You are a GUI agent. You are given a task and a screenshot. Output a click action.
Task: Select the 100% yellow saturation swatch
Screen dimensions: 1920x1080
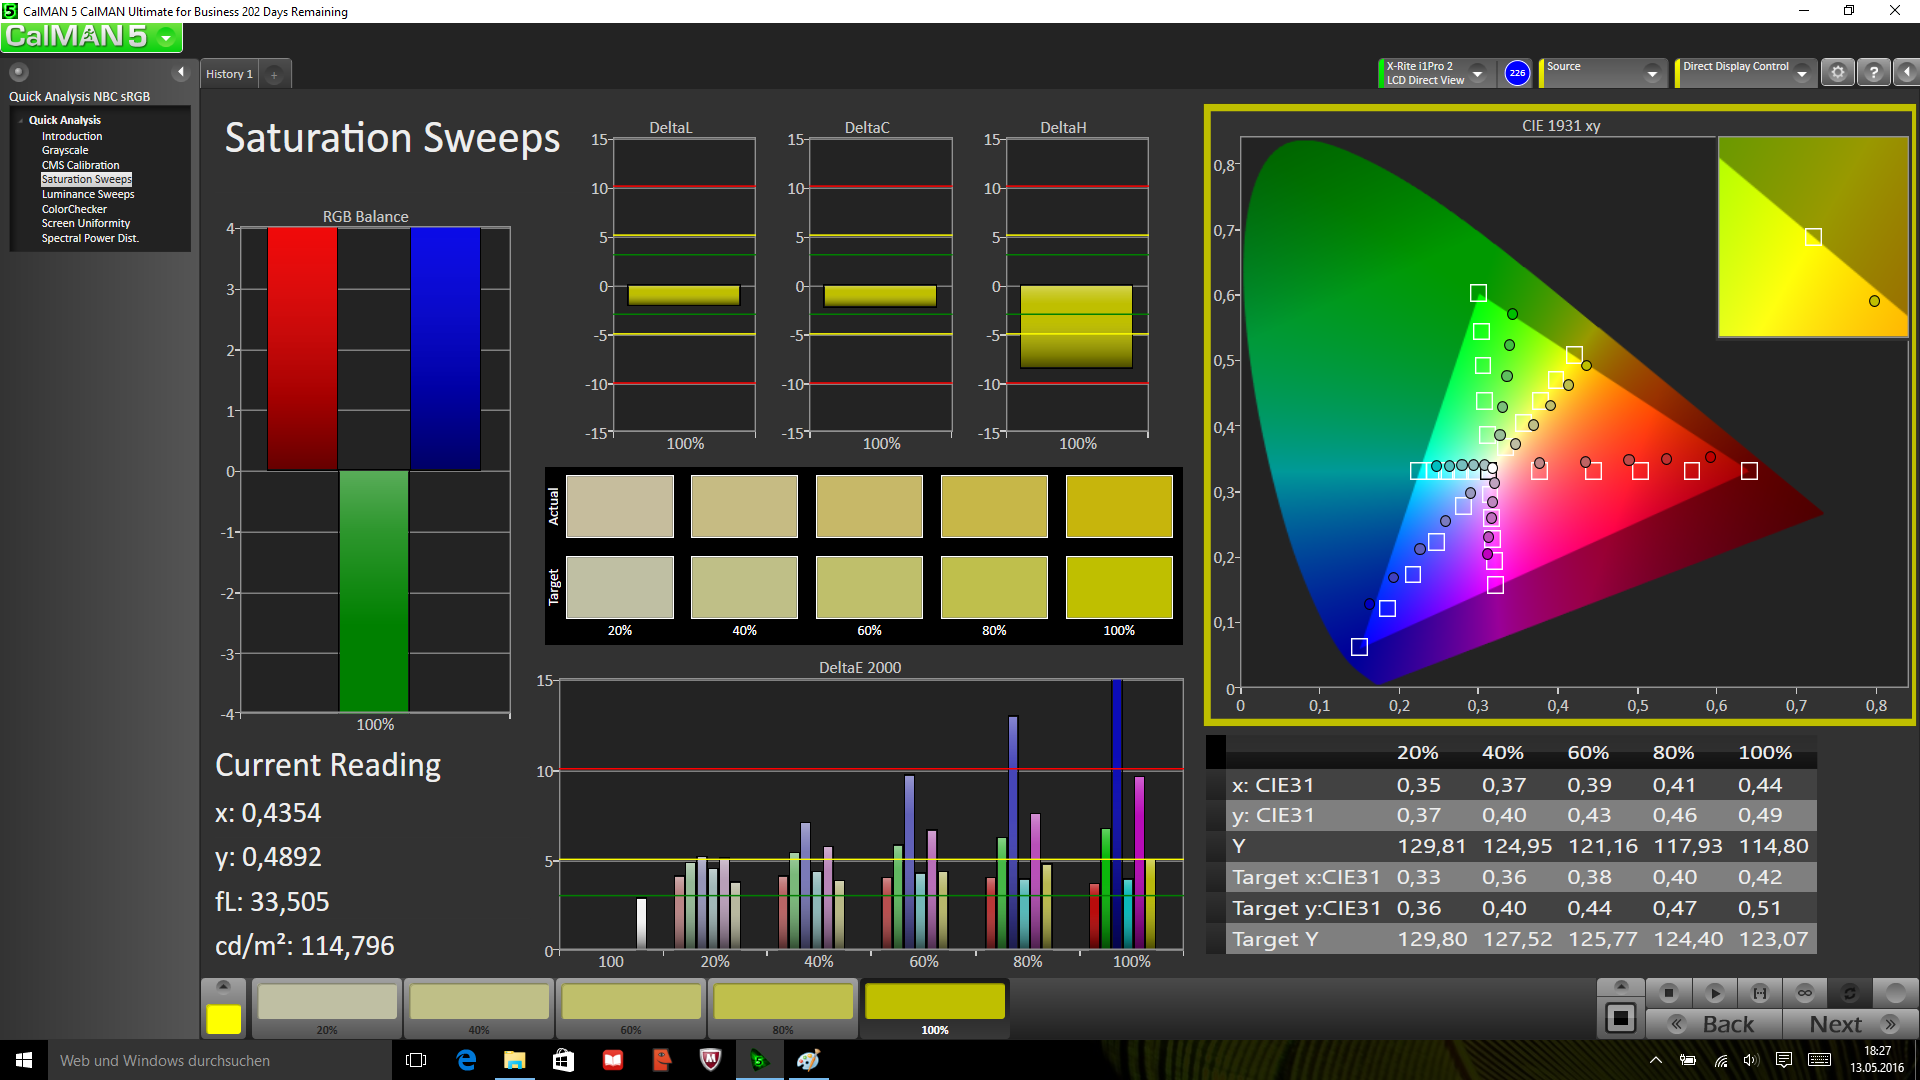point(934,1003)
